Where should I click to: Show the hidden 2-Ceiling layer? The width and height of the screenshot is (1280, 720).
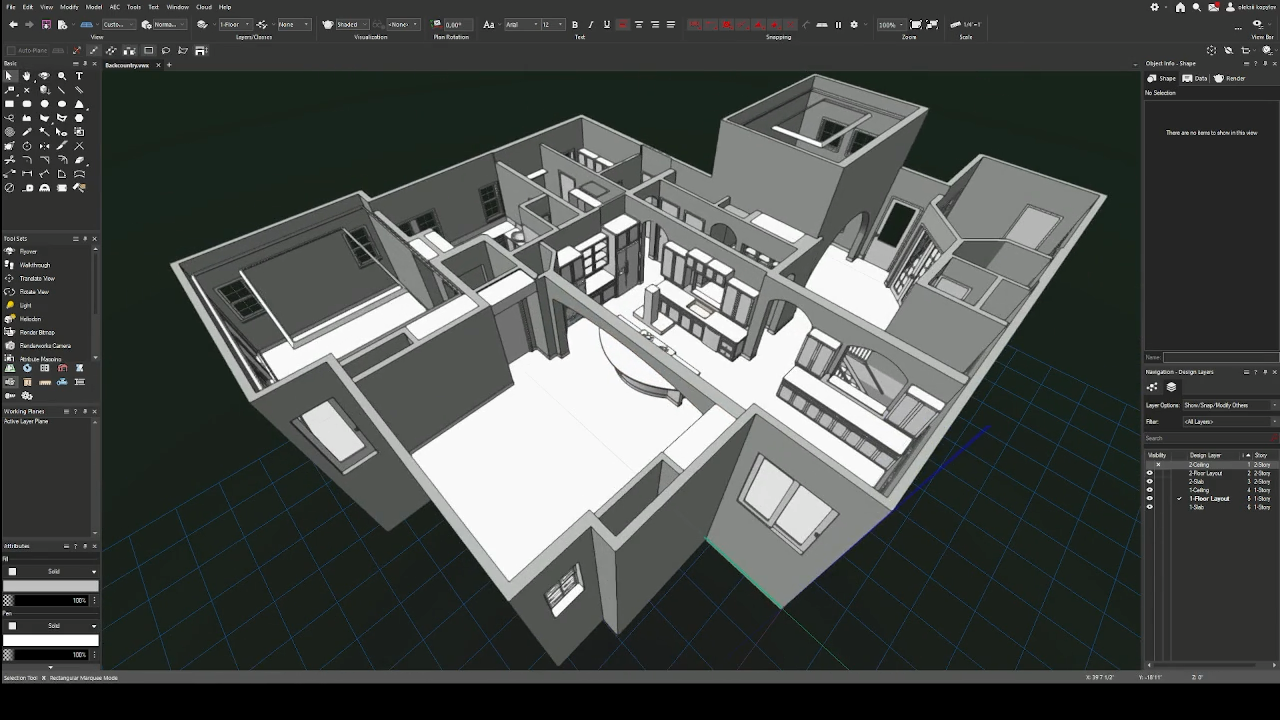click(1157, 464)
